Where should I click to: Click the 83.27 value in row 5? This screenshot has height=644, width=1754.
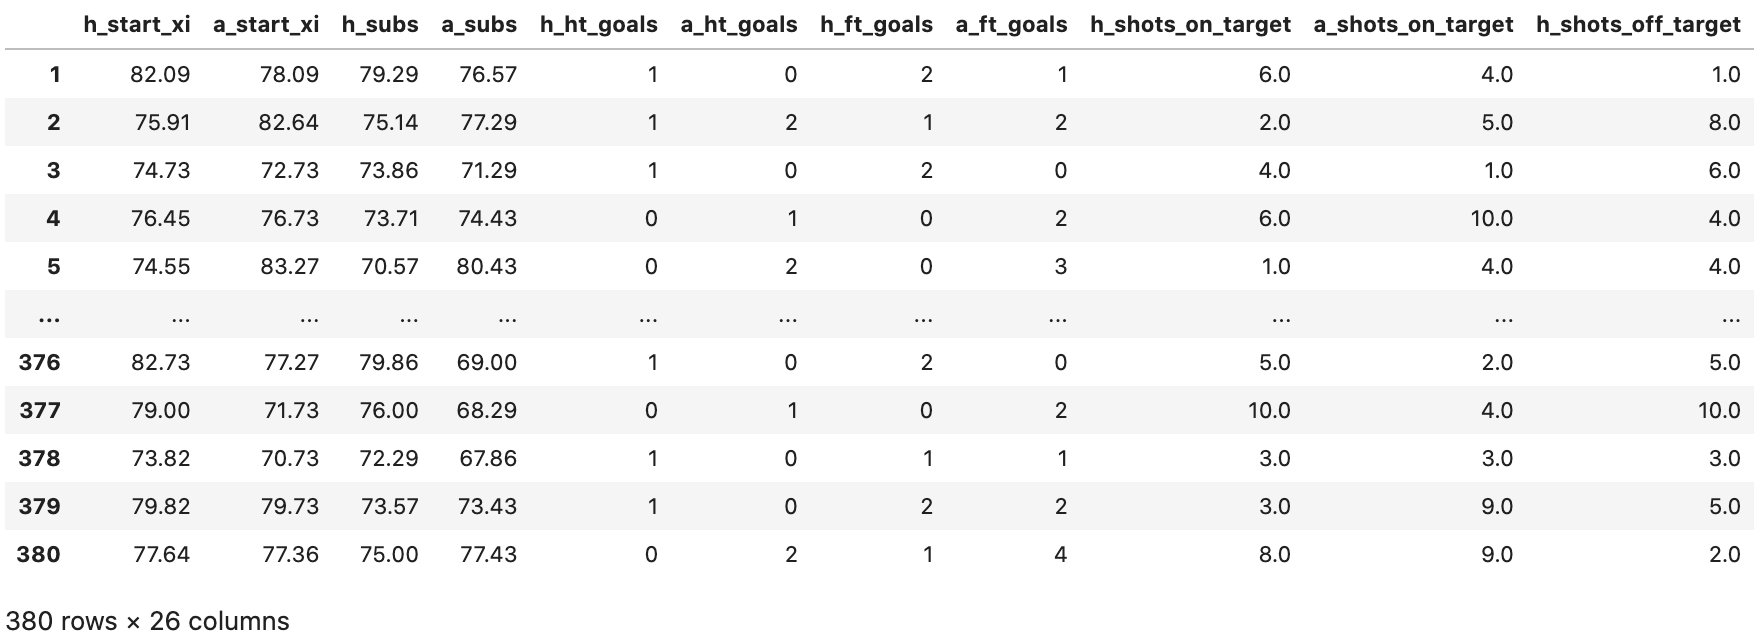point(289,266)
